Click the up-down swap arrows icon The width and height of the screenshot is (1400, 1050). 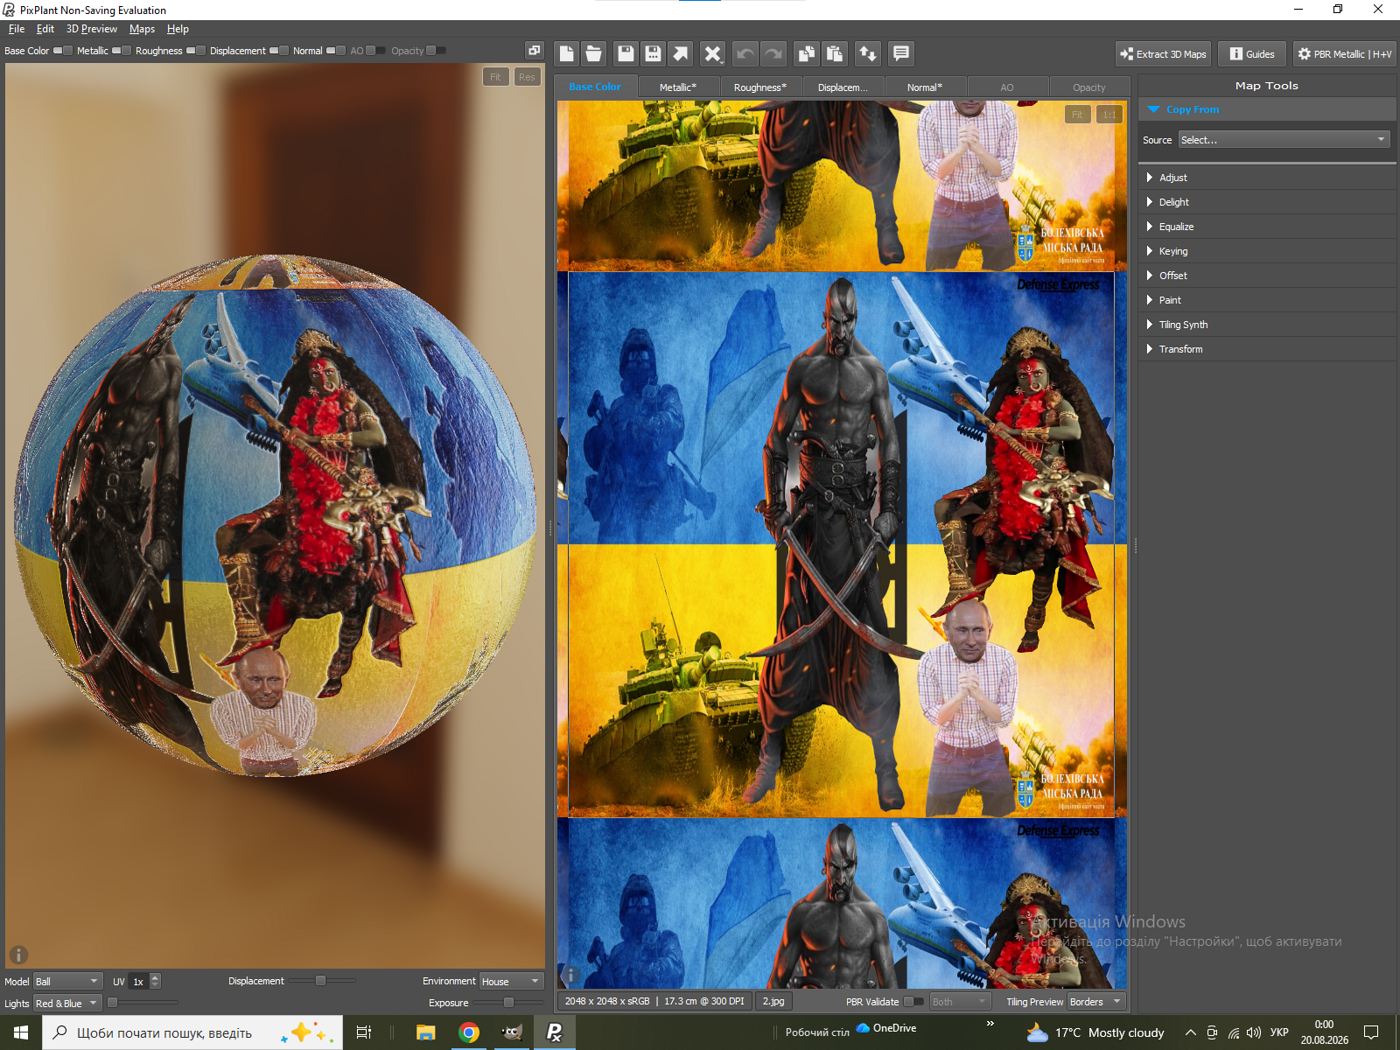(868, 54)
